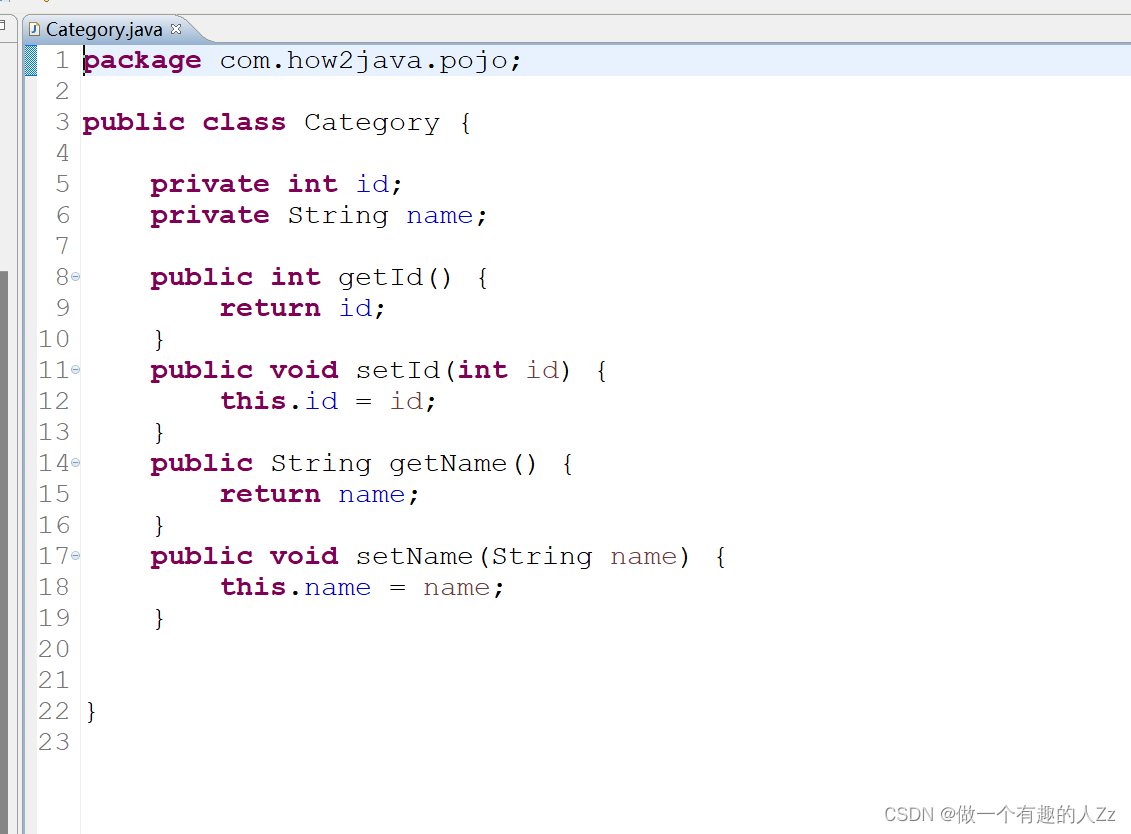Click 'int id' parameter in setId
Image resolution: width=1131 pixels, height=834 pixels.
tap(509, 371)
